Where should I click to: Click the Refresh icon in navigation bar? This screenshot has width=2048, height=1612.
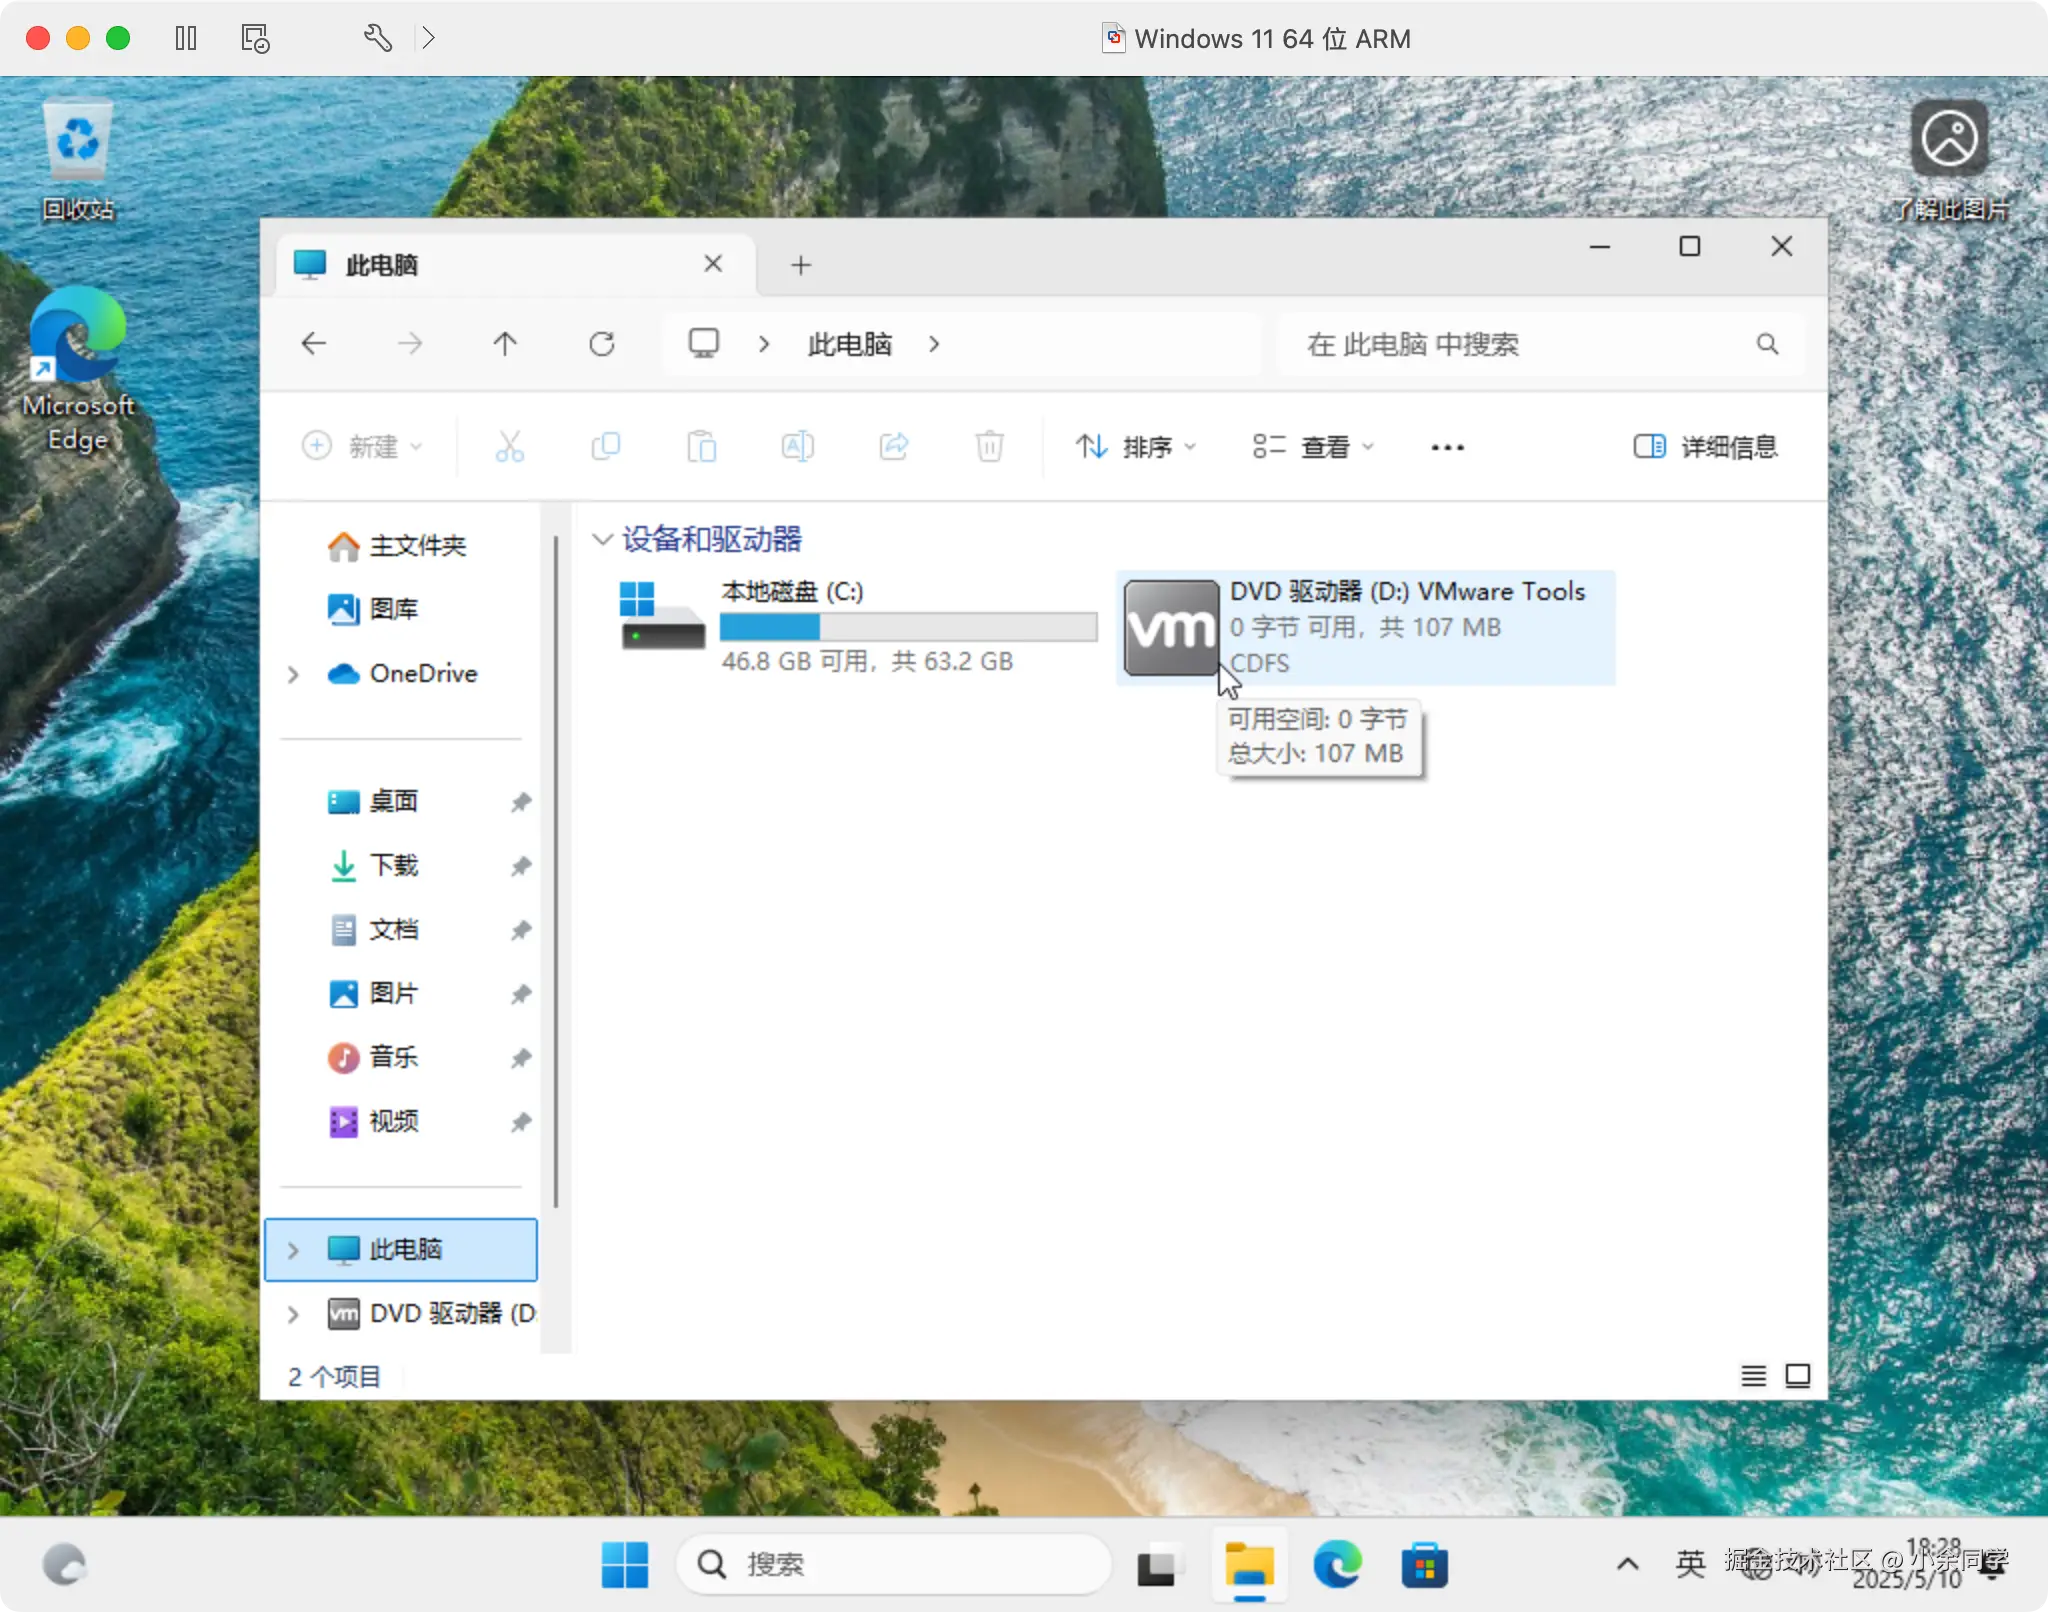[x=601, y=344]
